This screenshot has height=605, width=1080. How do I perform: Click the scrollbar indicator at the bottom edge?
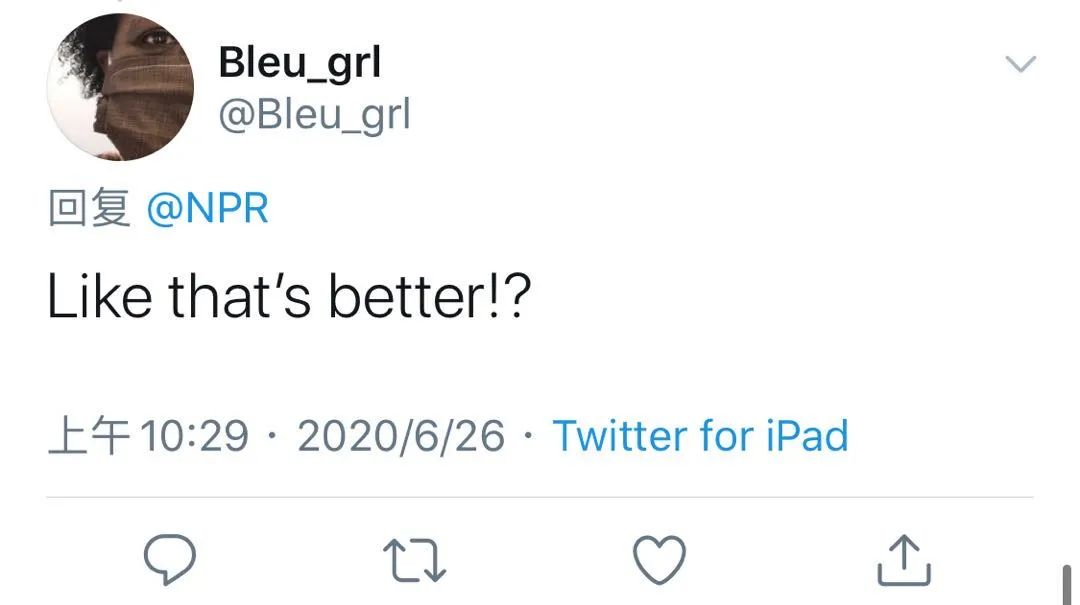pyautogui.click(x=1066, y=585)
